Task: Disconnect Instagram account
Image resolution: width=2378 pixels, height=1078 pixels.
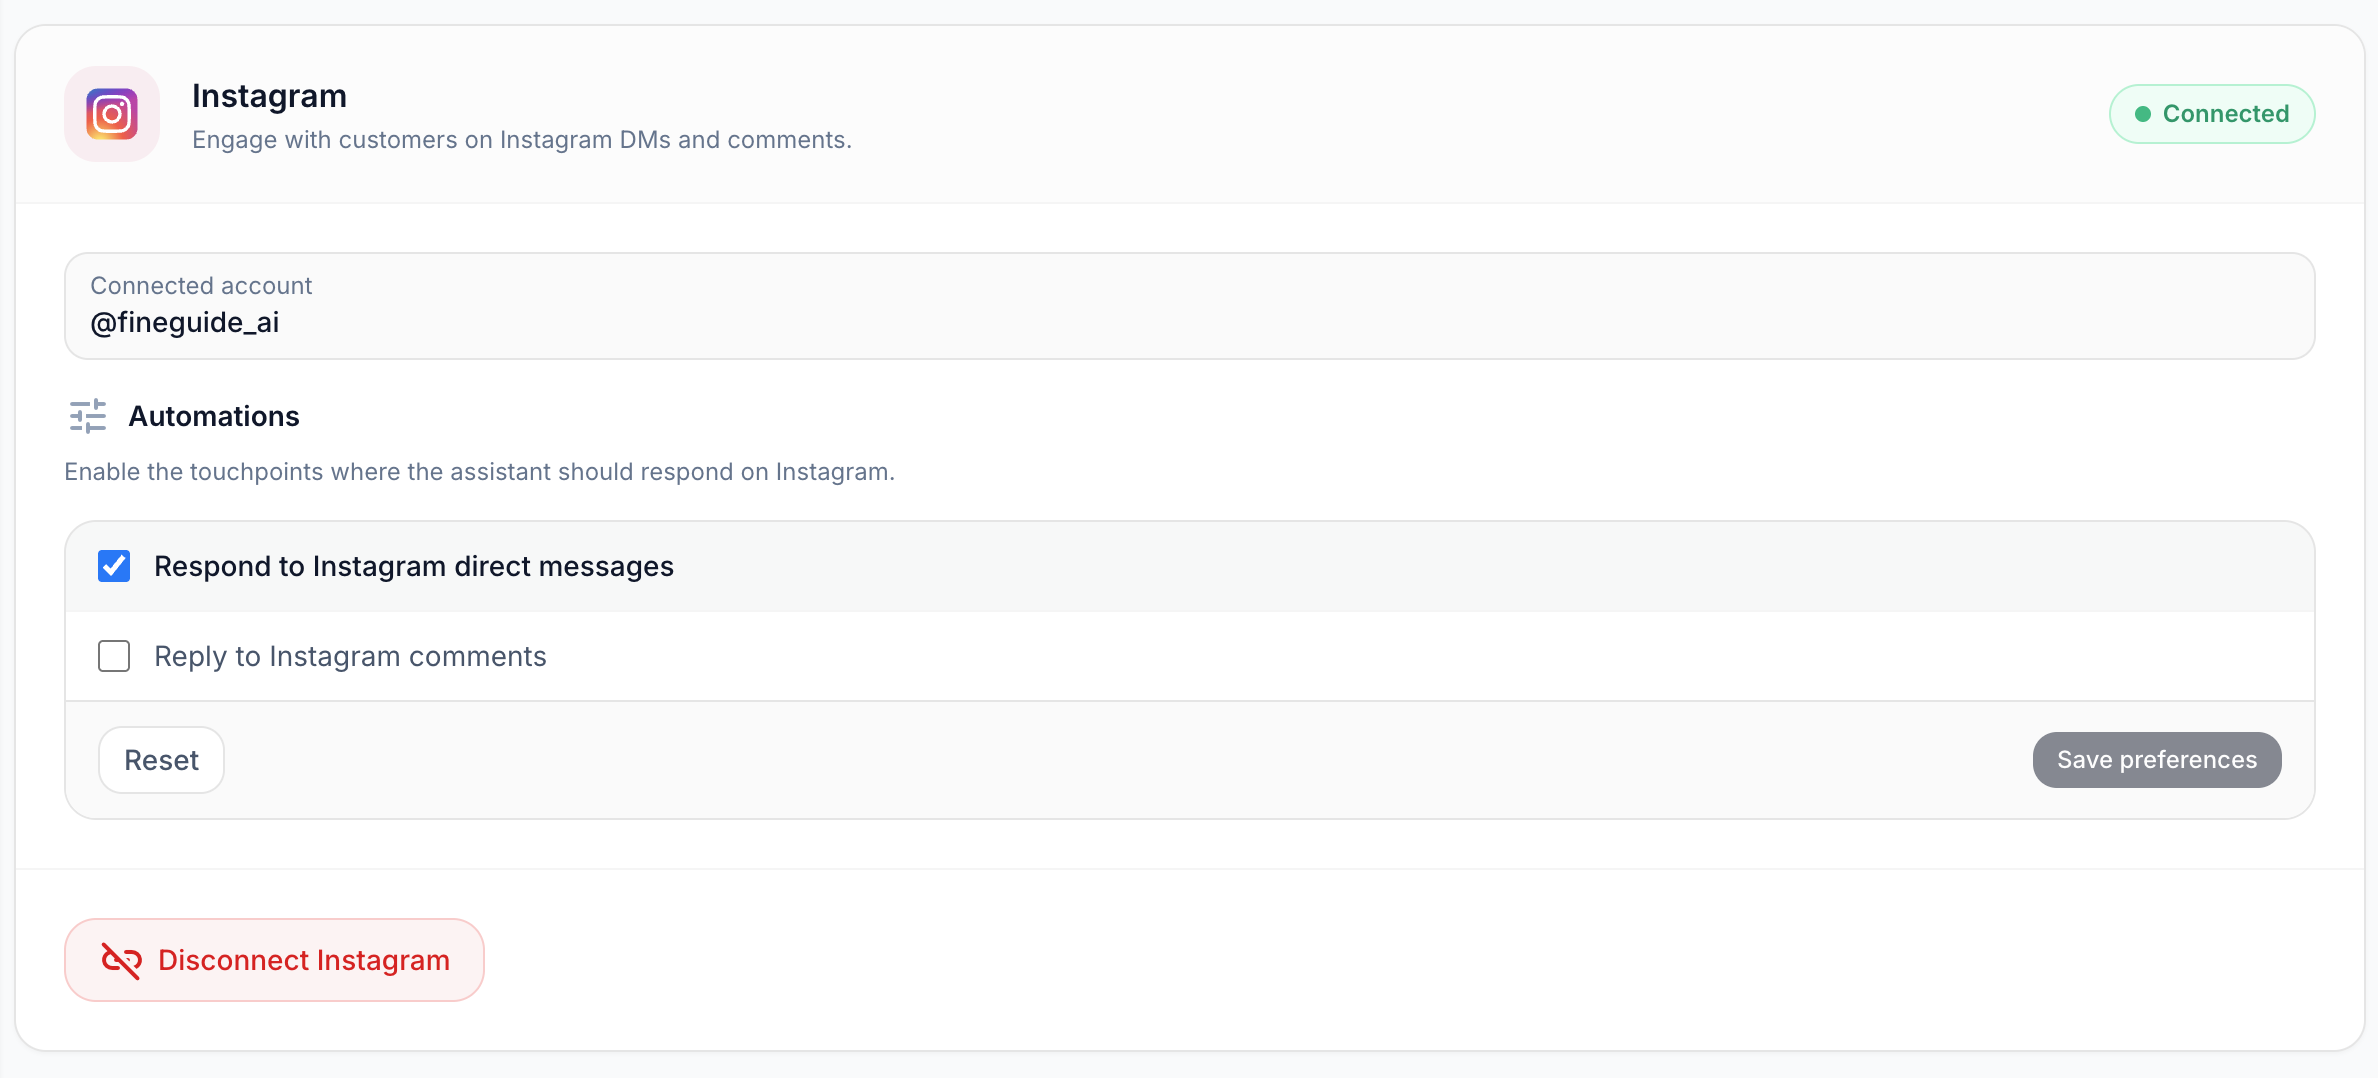Action: point(274,960)
